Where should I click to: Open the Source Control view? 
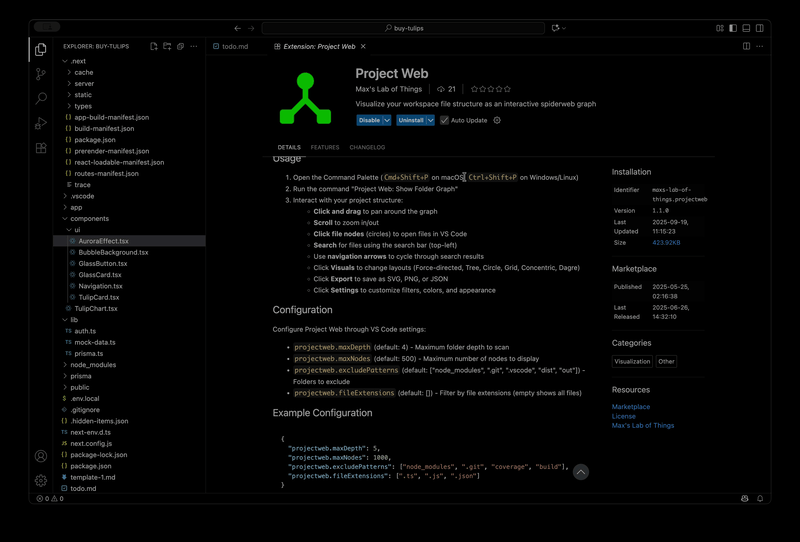[41, 74]
